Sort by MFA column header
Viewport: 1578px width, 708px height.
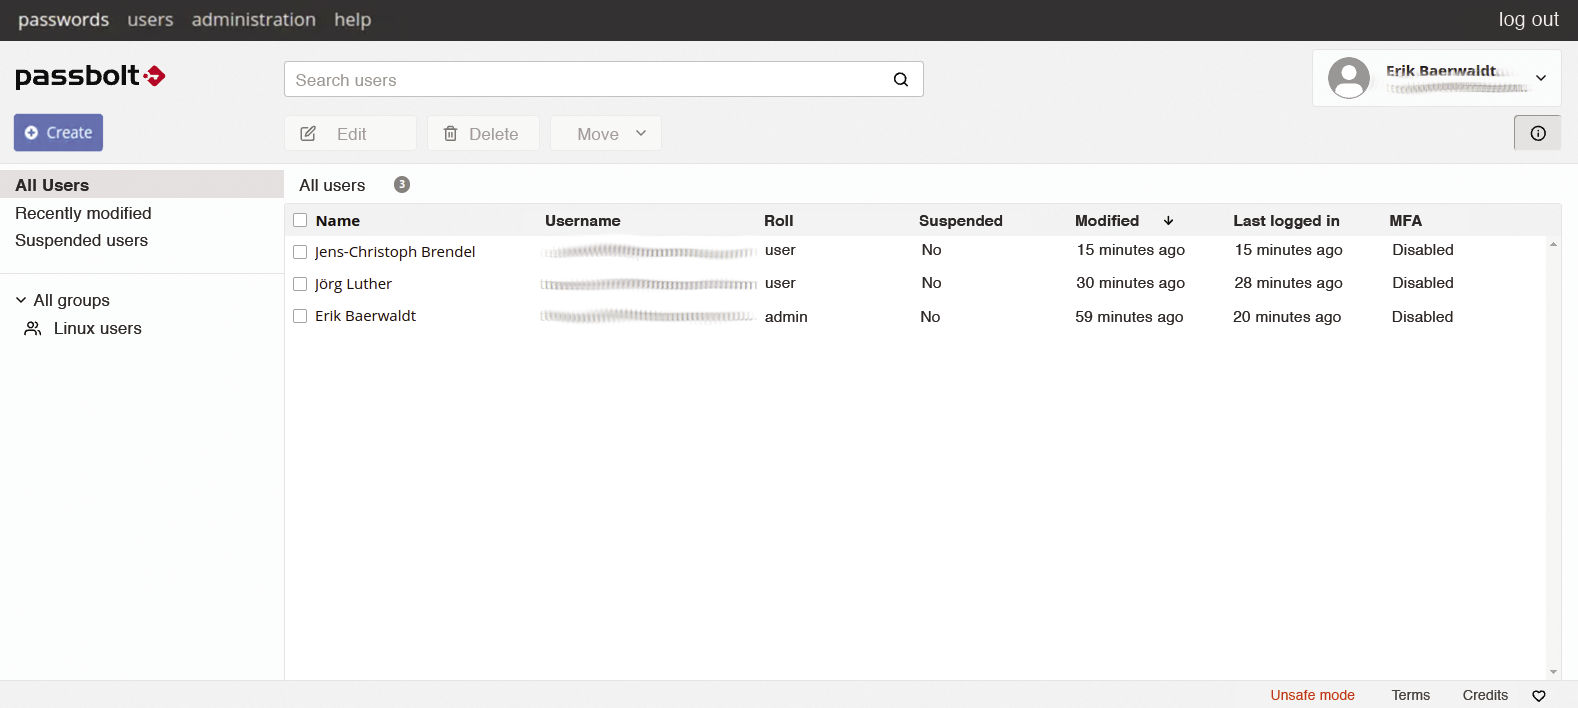1405,221
